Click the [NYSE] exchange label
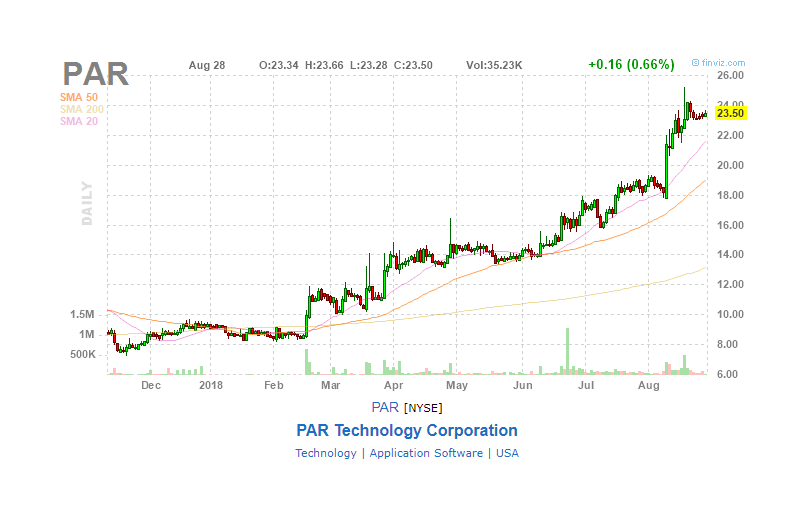 [423, 408]
